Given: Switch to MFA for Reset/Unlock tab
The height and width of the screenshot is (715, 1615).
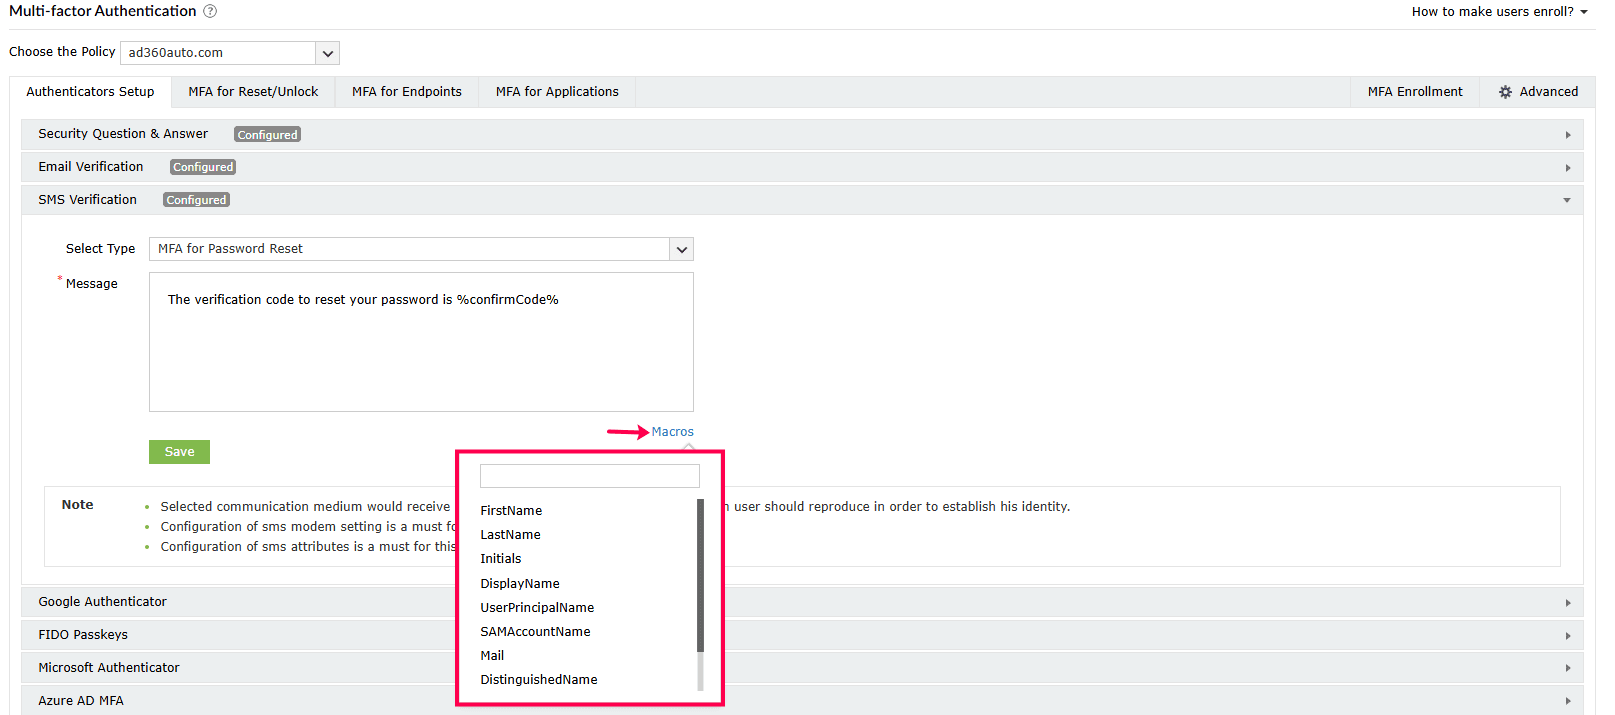Looking at the screenshot, I should [253, 92].
